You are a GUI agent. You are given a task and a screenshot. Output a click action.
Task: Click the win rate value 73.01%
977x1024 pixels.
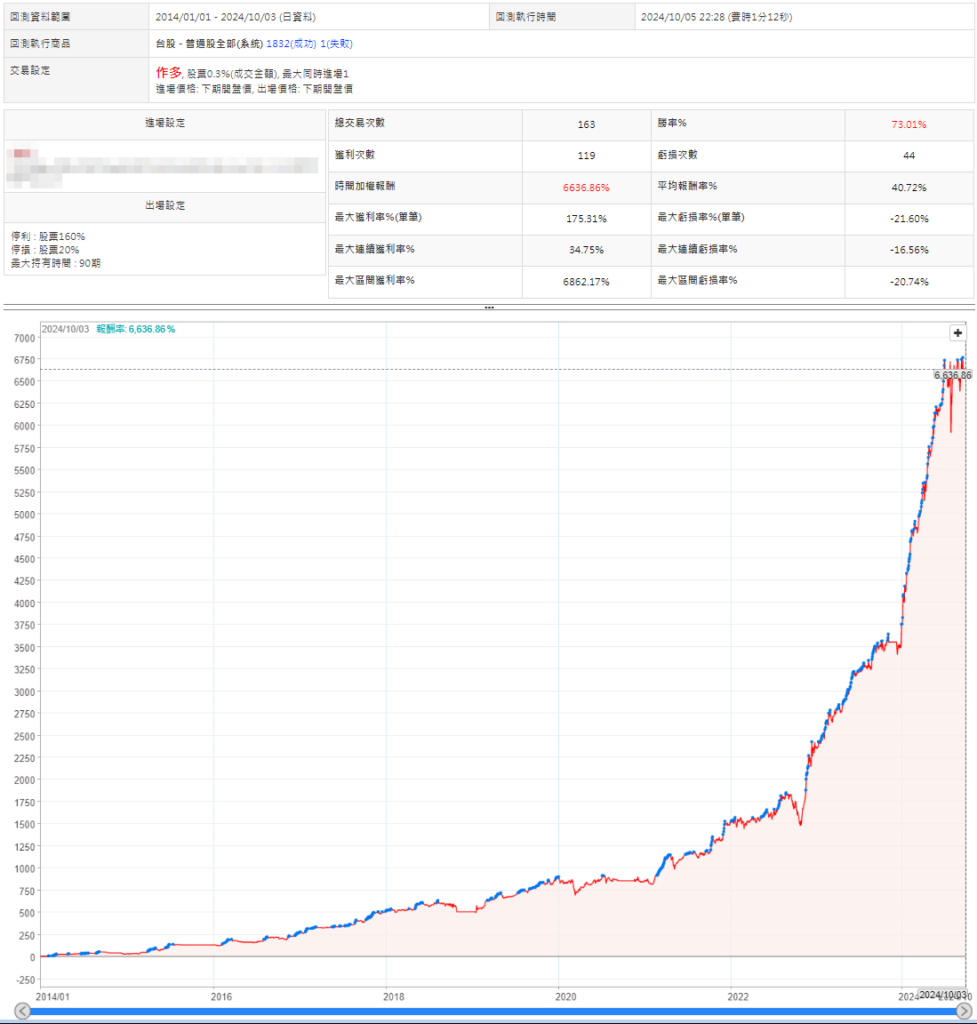[x=909, y=124]
